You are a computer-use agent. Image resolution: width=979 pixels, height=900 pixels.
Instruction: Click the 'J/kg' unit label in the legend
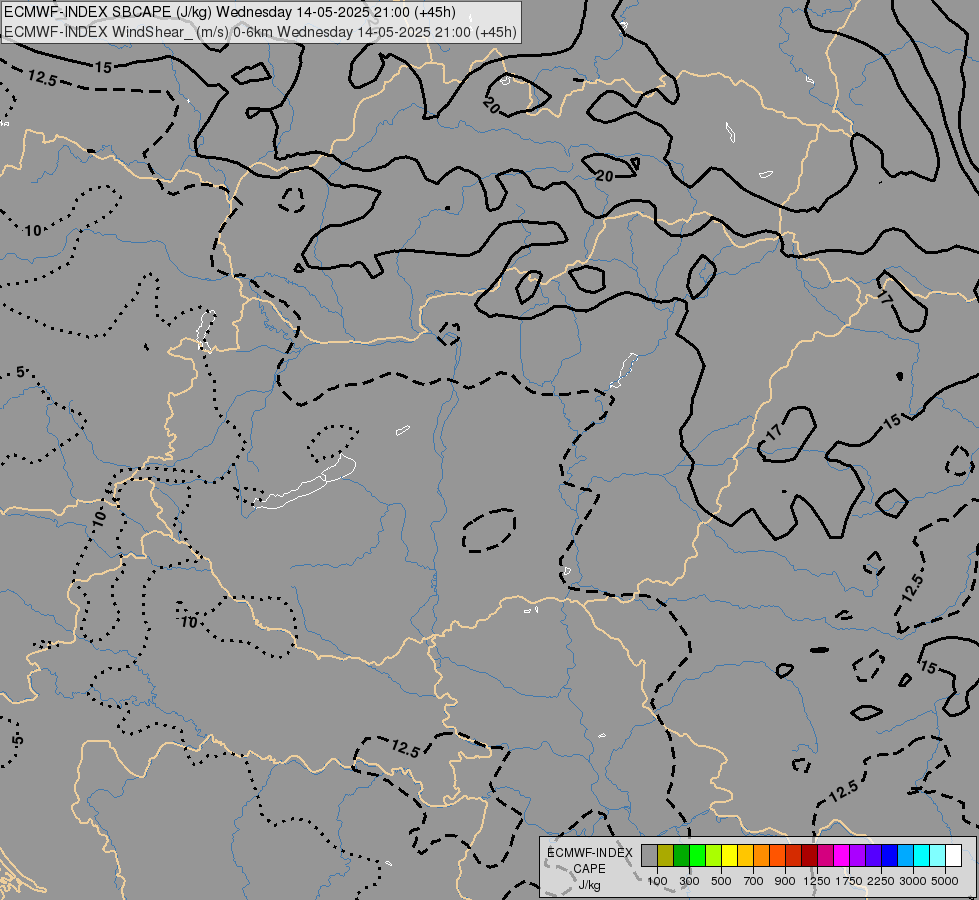pyautogui.click(x=589, y=885)
